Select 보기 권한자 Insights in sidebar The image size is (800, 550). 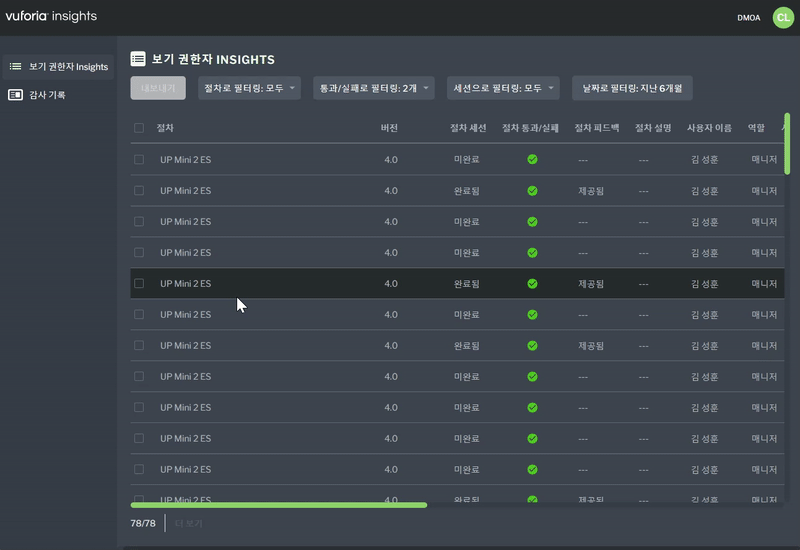68,67
